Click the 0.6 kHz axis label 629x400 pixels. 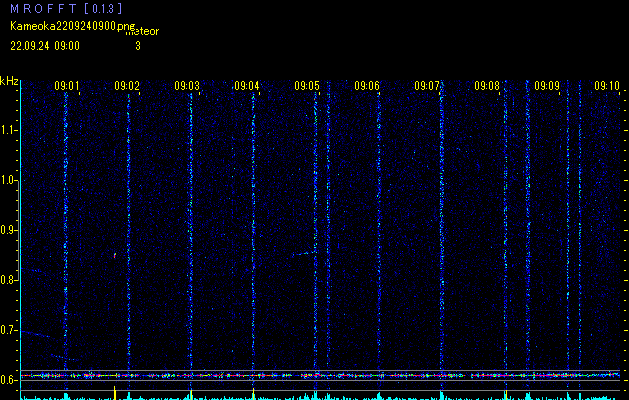click(8, 380)
